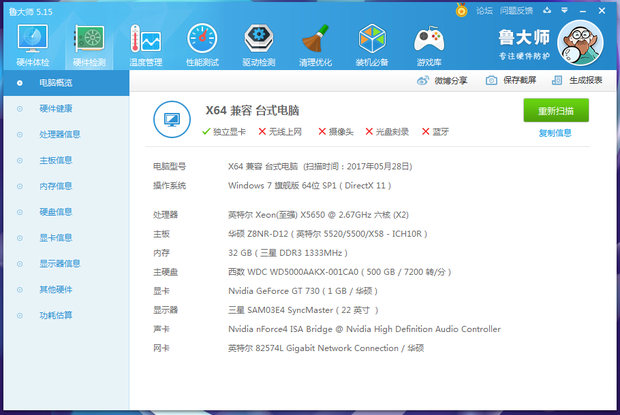Click the skin/upload icon in title bar
The width and height of the screenshot is (620, 415).
pyautogui.click(x=547, y=10)
